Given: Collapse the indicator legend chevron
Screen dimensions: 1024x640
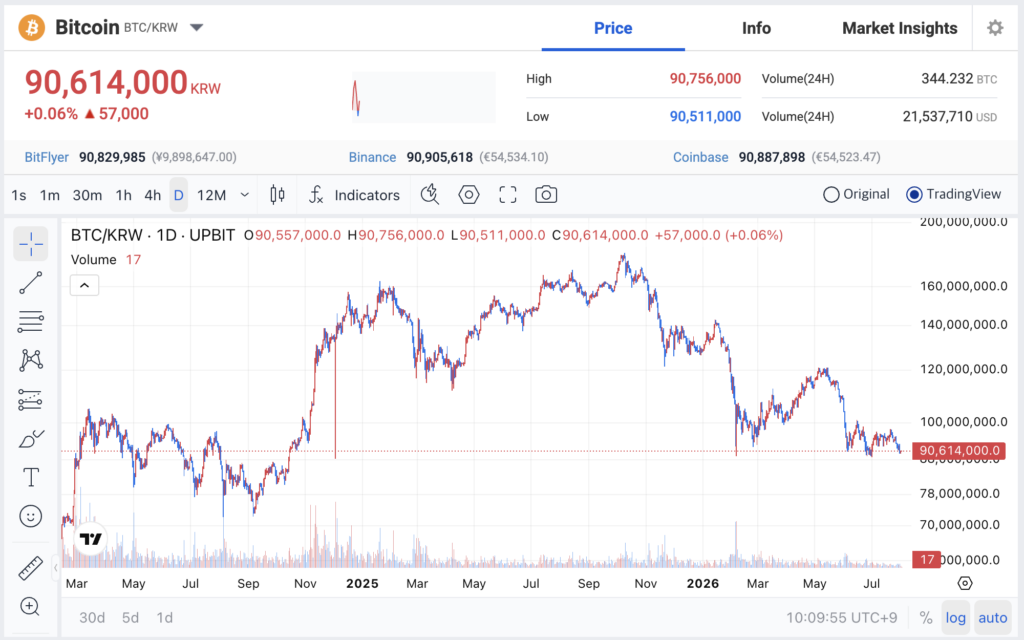Looking at the screenshot, I should [84, 285].
